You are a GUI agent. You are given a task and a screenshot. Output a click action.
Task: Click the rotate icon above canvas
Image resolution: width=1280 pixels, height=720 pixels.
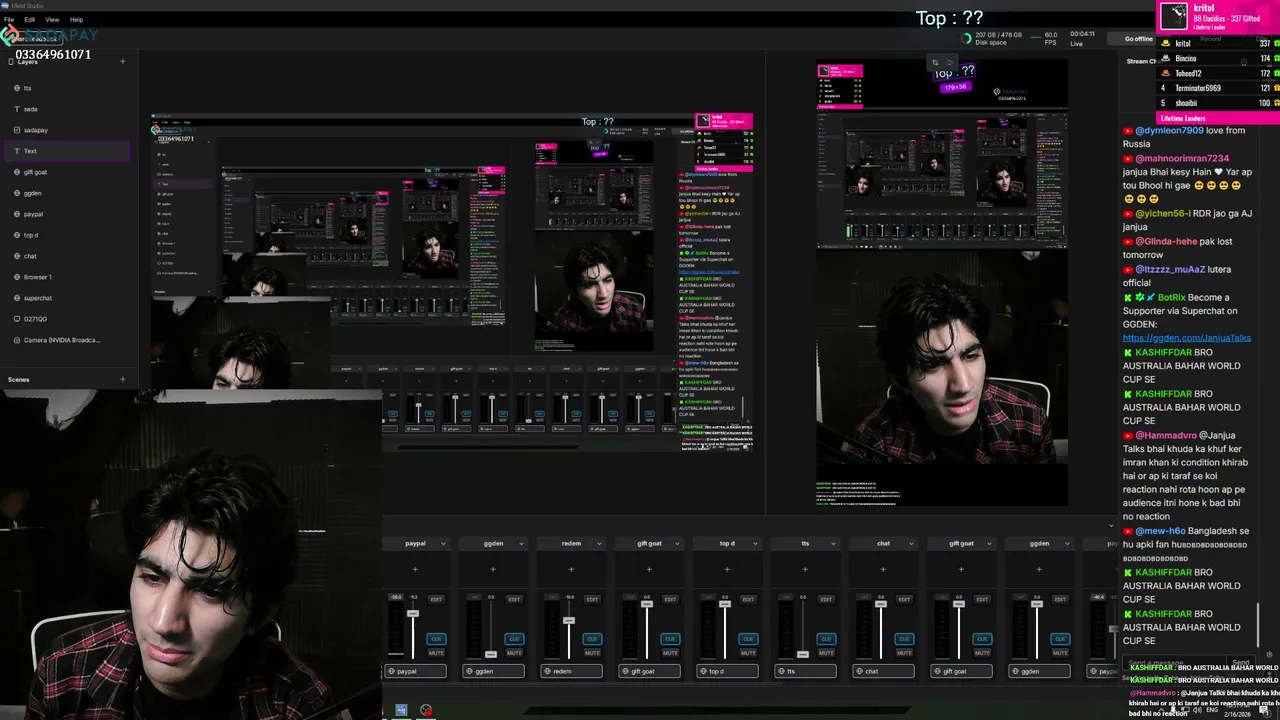pos(950,62)
